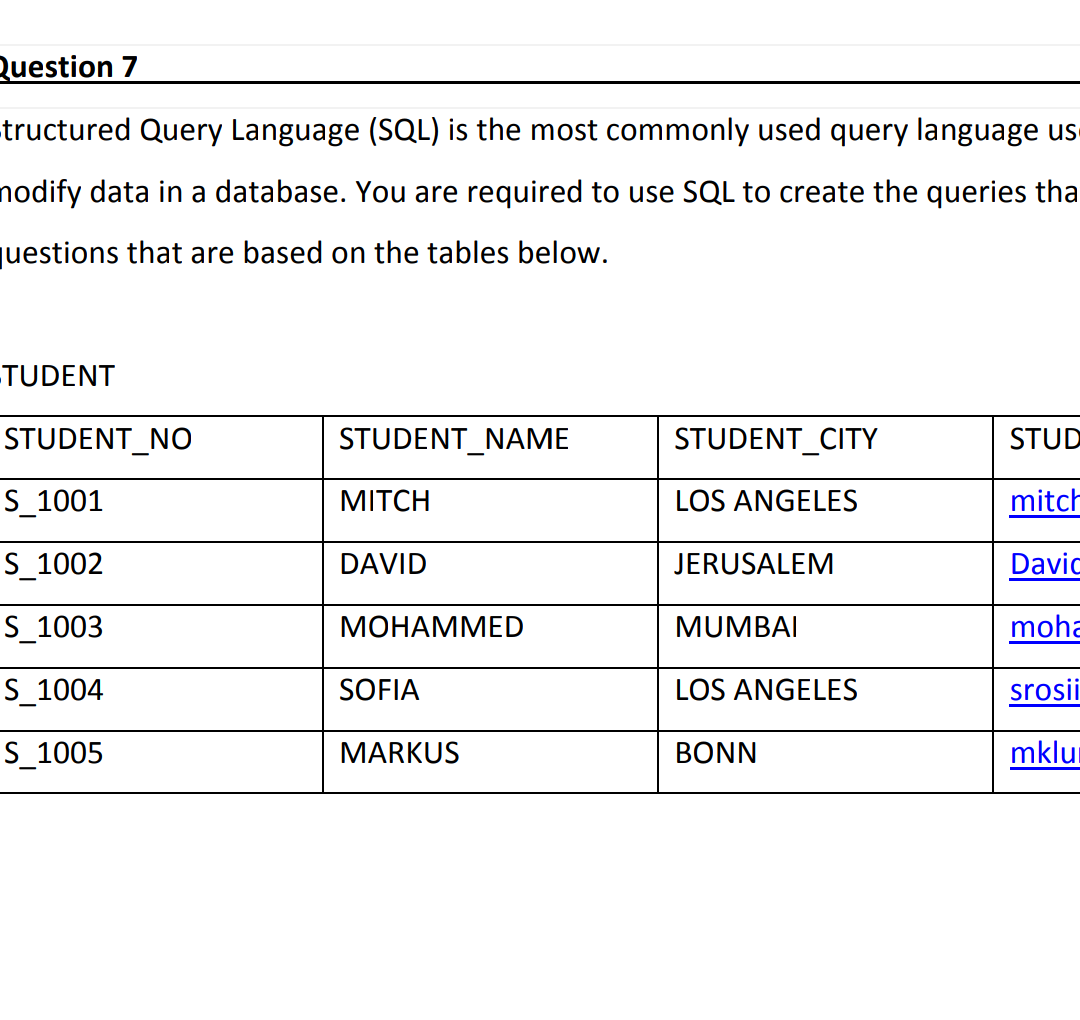
Task: Click the STUDENT table title text
Action: (57, 376)
